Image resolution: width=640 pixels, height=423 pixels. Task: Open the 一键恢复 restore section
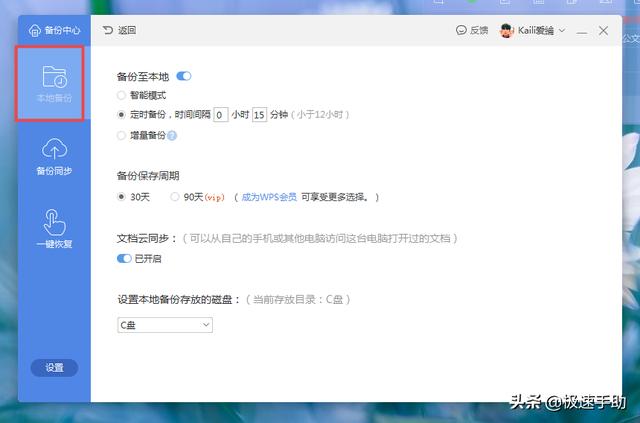click(54, 229)
